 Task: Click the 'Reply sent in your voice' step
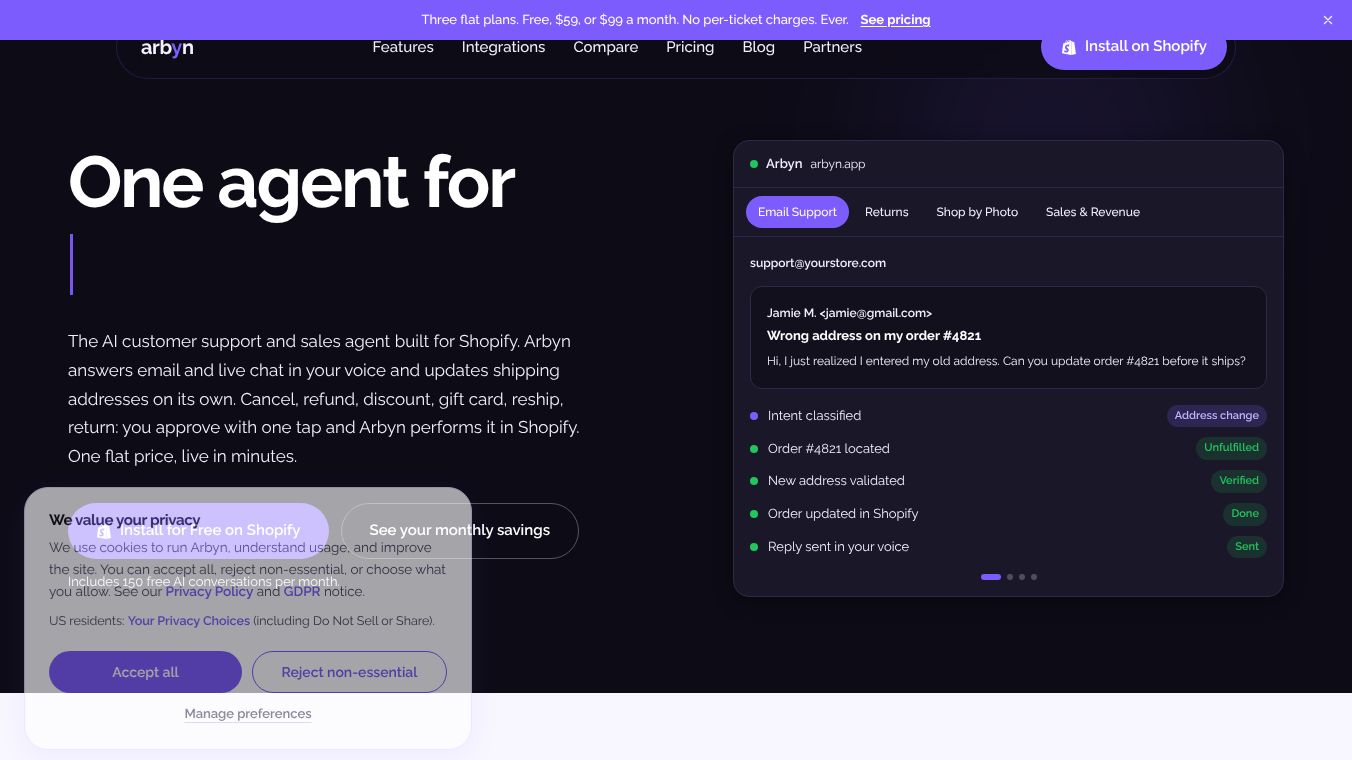pos(839,547)
